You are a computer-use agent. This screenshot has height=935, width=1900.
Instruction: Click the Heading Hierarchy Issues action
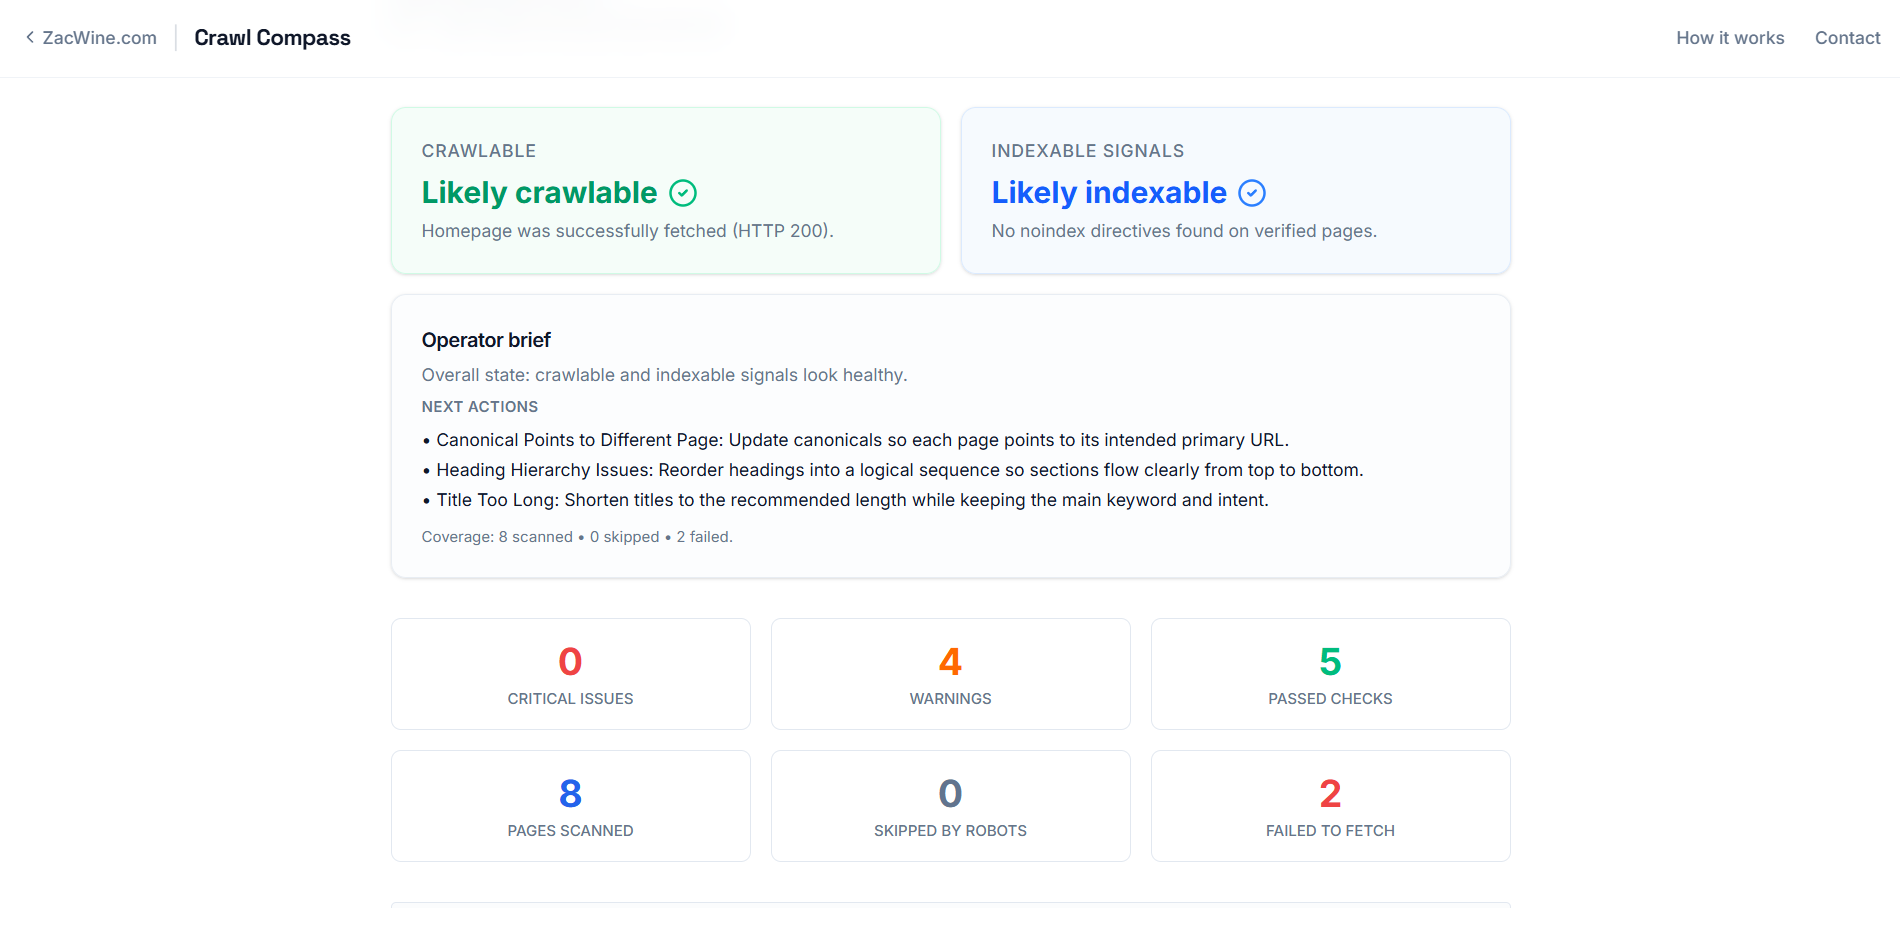point(893,470)
